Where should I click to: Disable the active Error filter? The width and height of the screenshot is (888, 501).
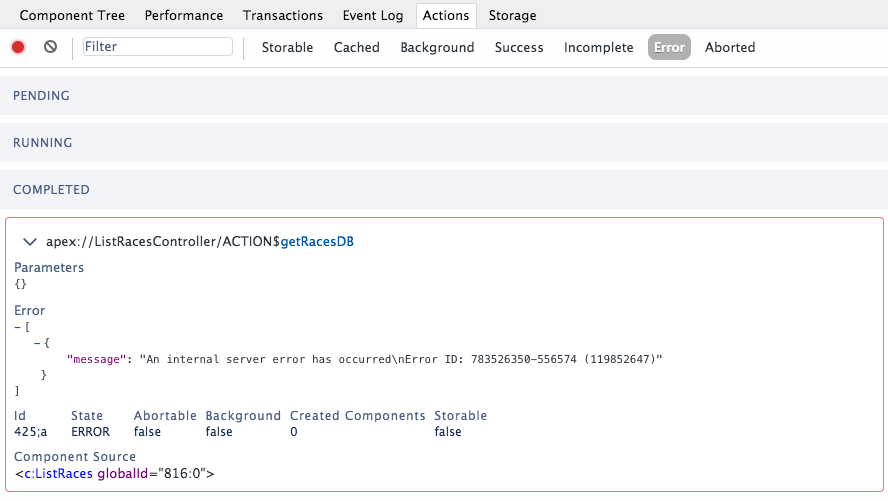(x=669, y=48)
